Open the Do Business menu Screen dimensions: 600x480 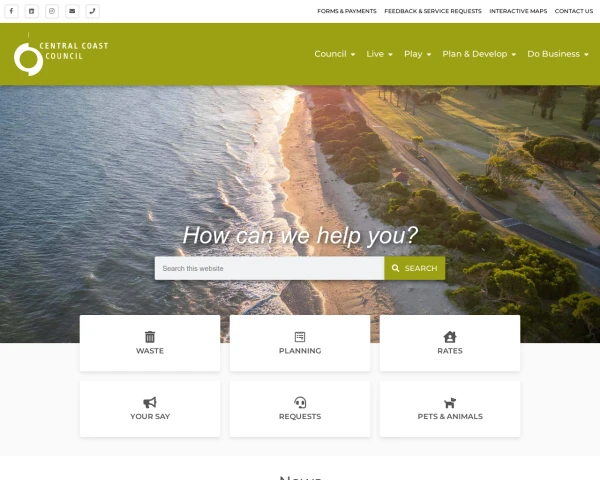point(558,54)
